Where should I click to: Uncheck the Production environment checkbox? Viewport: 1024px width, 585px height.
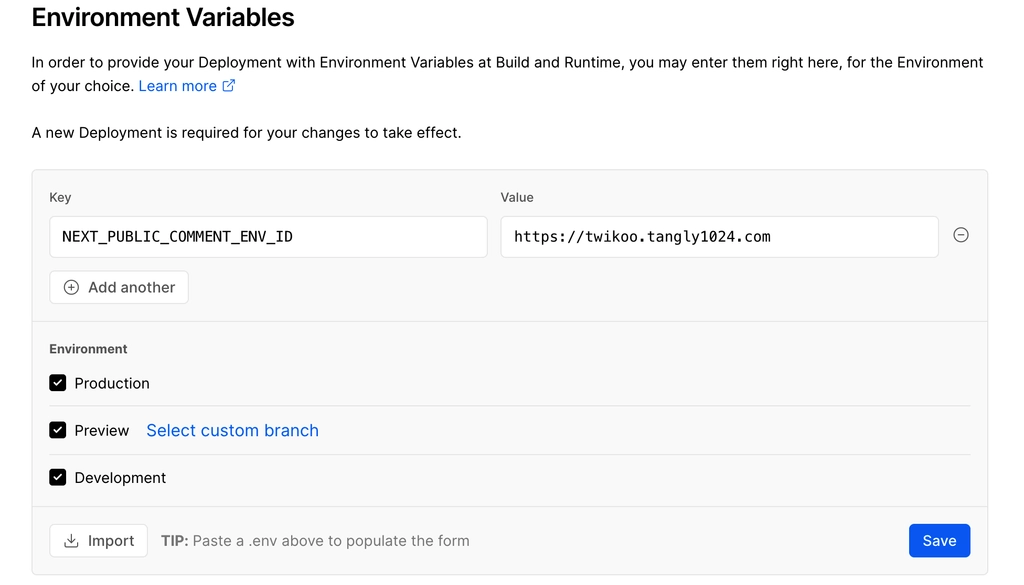click(x=57, y=383)
